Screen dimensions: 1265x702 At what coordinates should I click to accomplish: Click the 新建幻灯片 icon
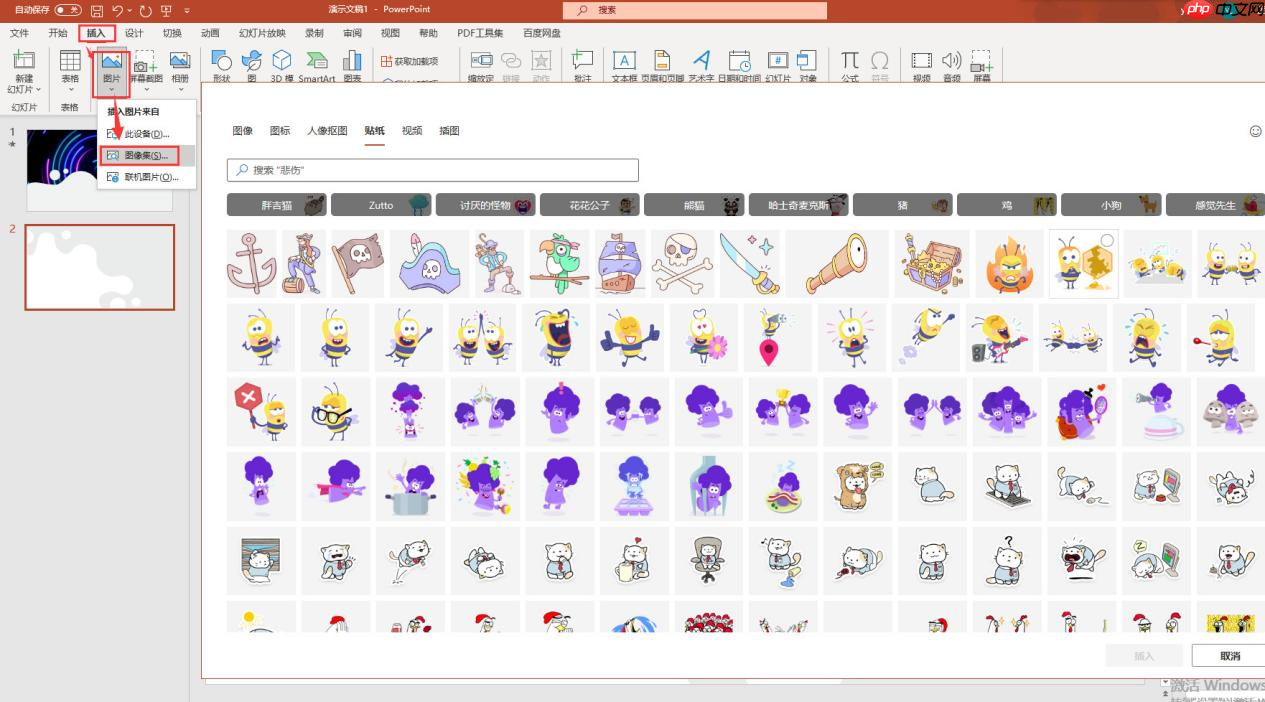[23, 60]
